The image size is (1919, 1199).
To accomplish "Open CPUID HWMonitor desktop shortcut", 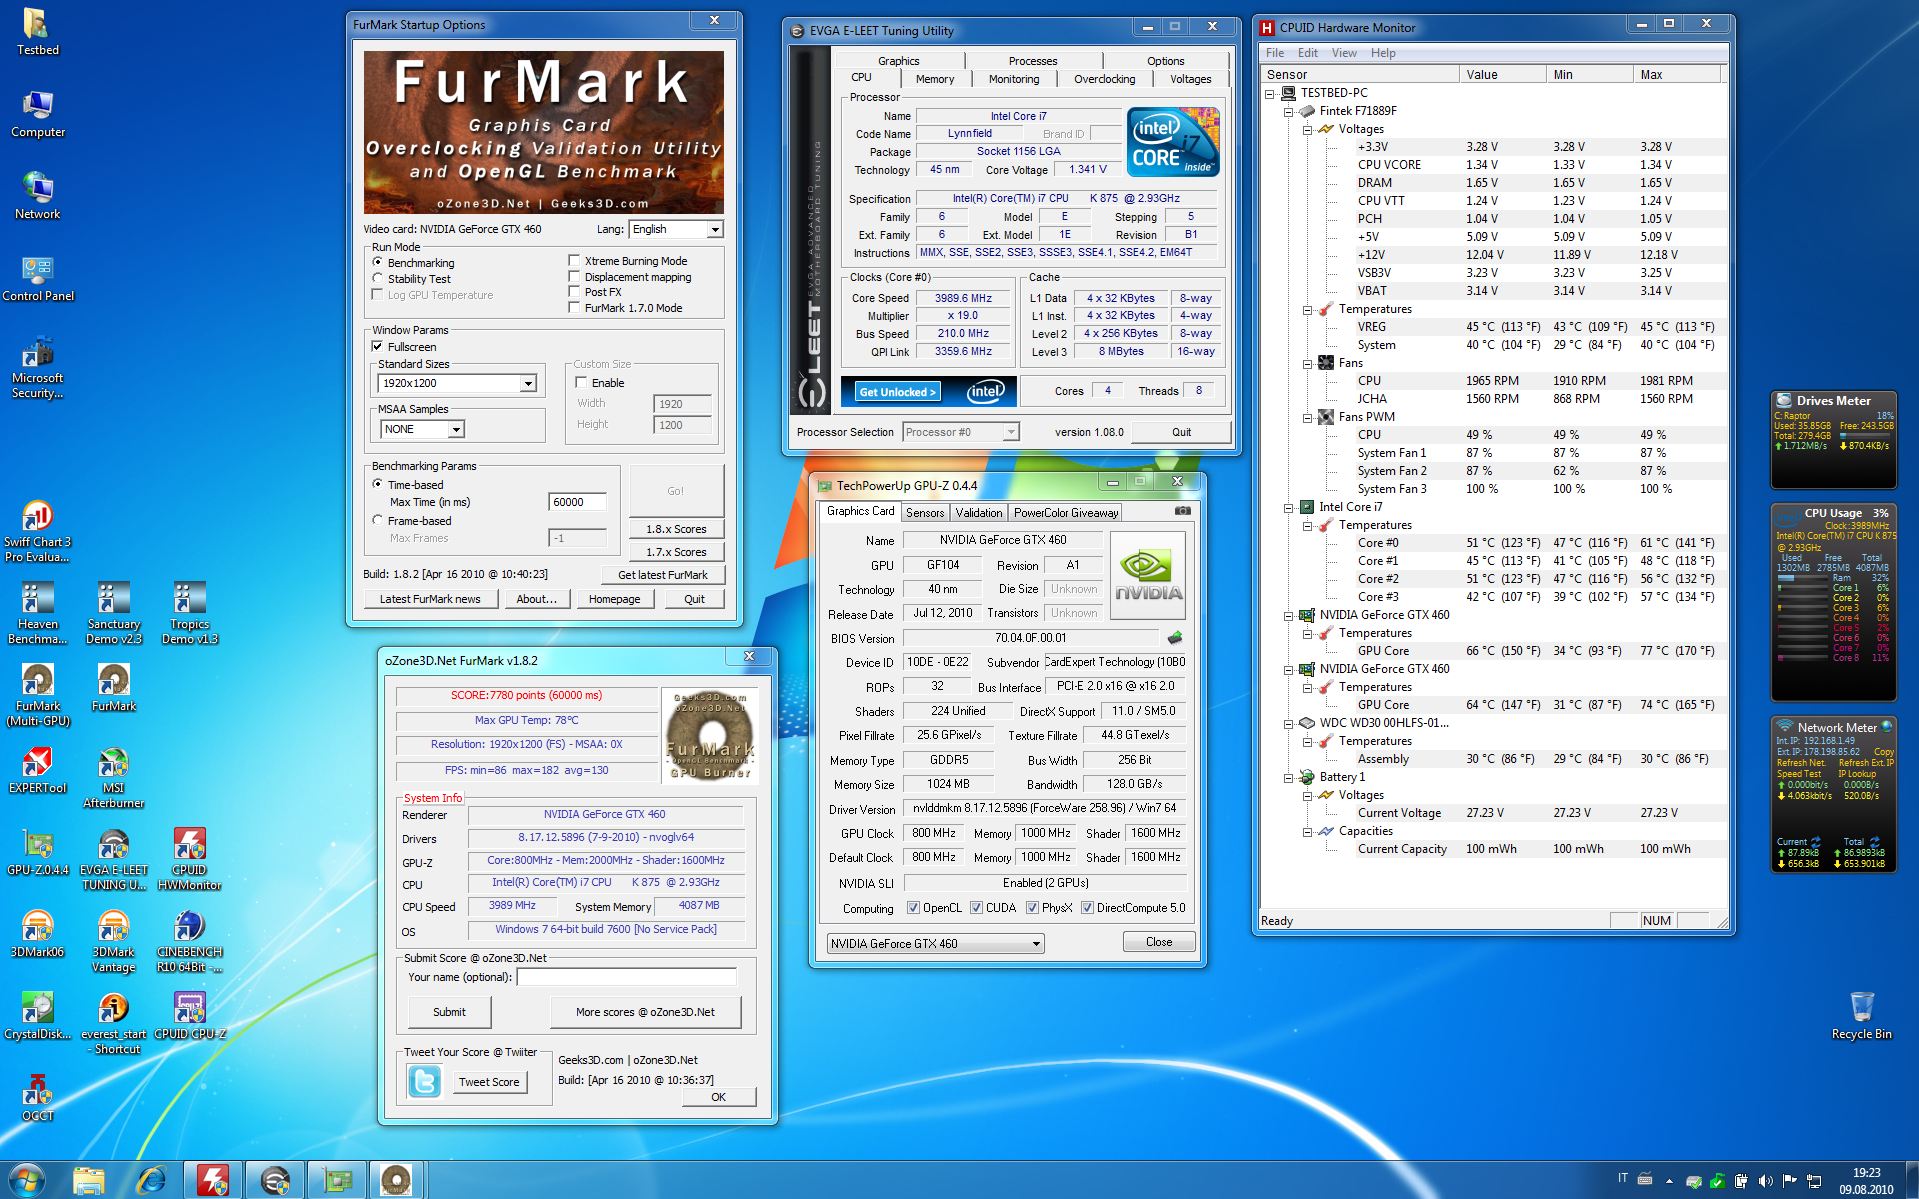I will pos(189,859).
